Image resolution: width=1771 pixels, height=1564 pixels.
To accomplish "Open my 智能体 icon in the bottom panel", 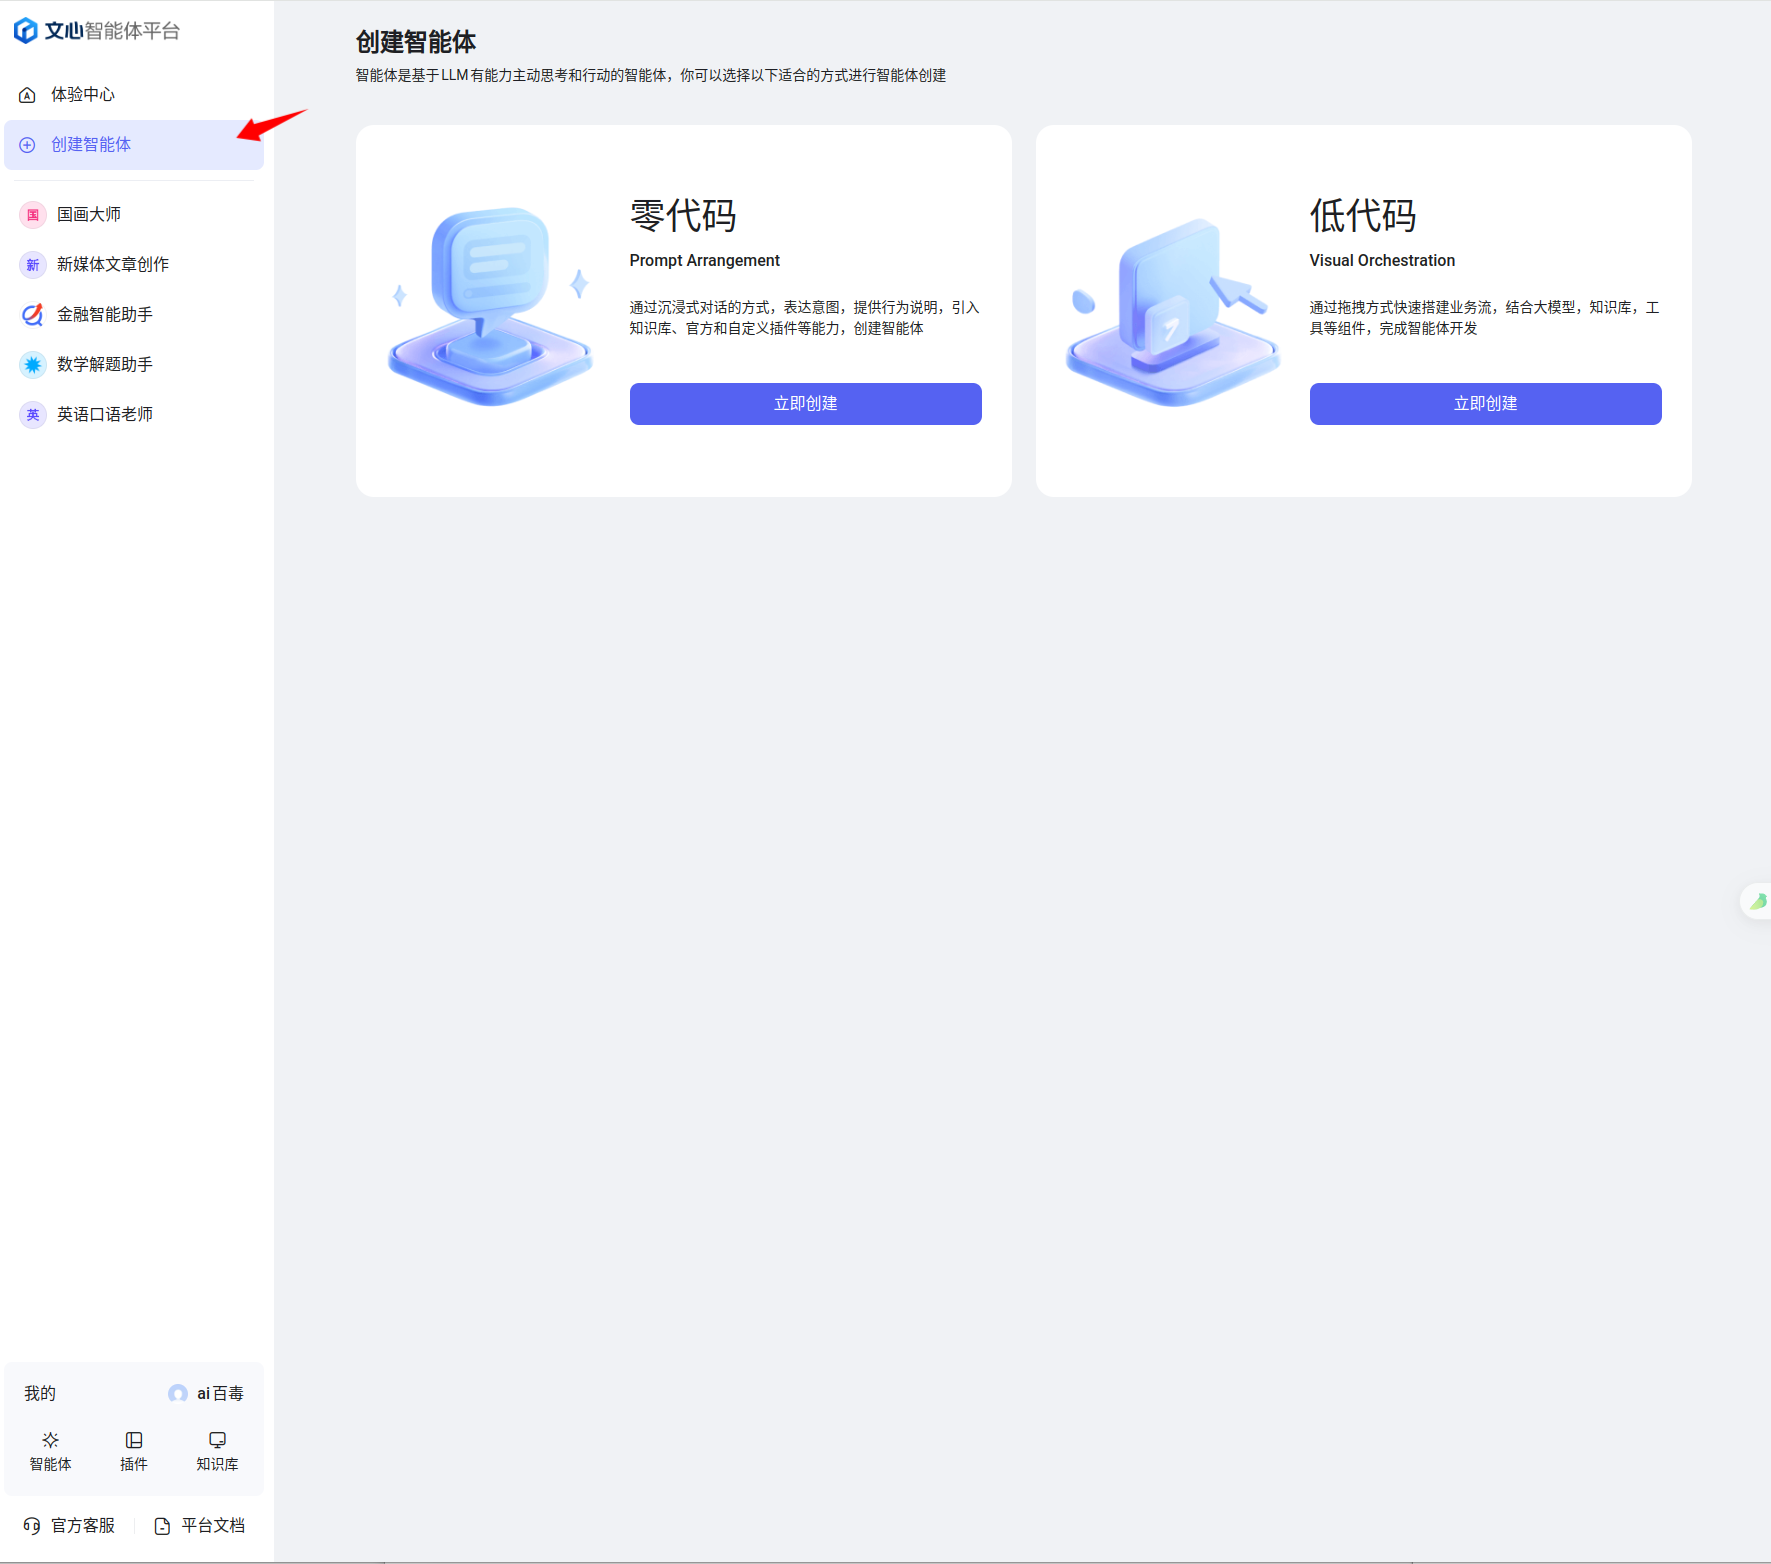I will tap(50, 1440).
